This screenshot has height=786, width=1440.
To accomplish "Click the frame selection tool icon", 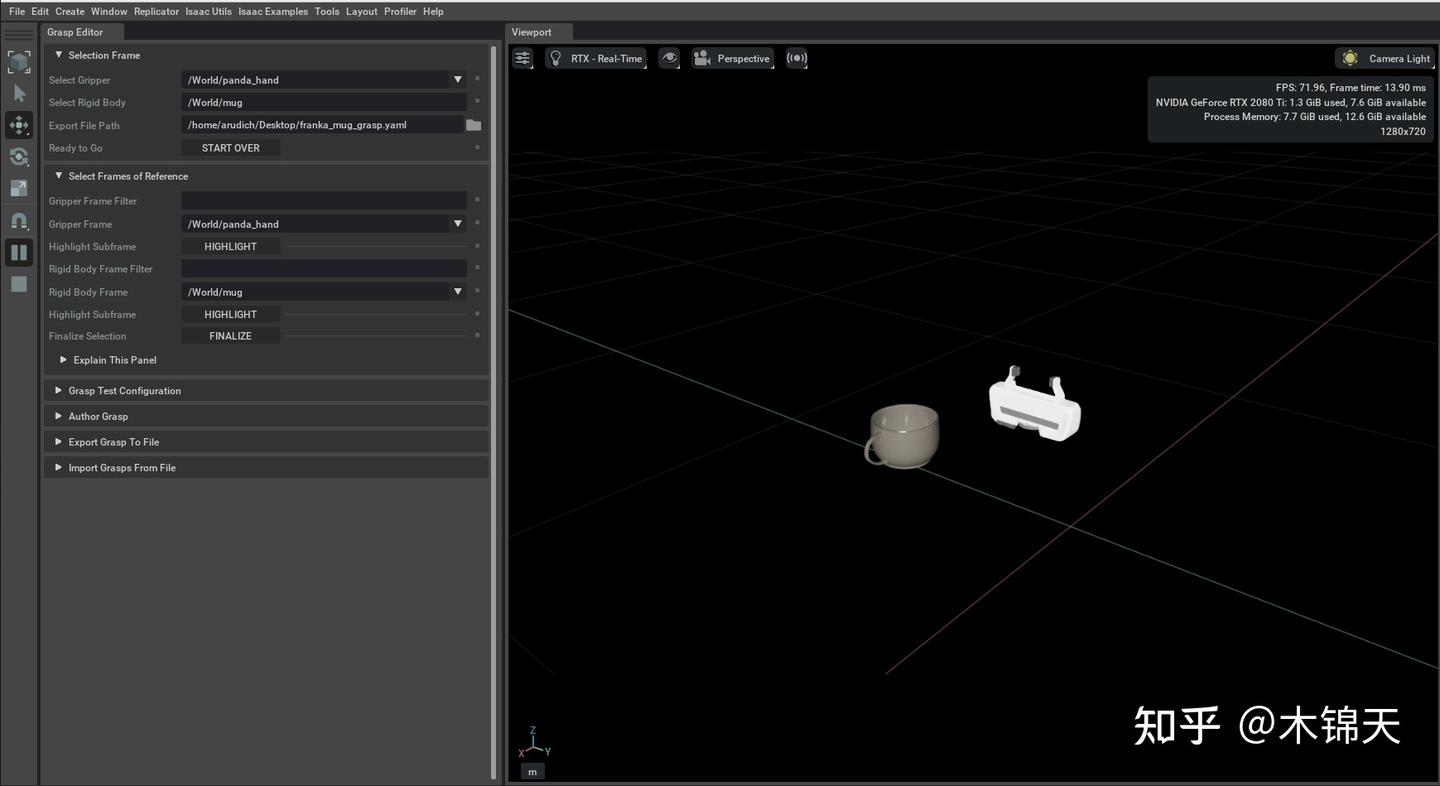I will pyautogui.click(x=19, y=61).
